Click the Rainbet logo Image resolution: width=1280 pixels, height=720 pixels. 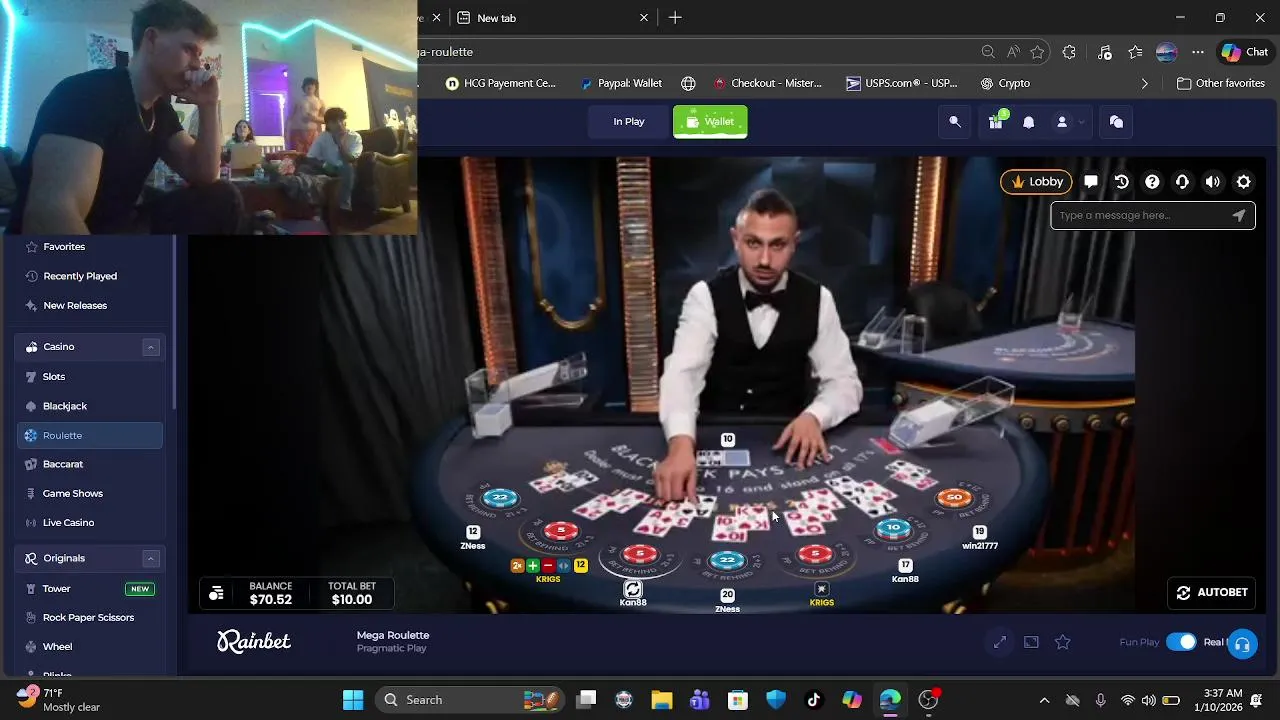click(x=254, y=641)
